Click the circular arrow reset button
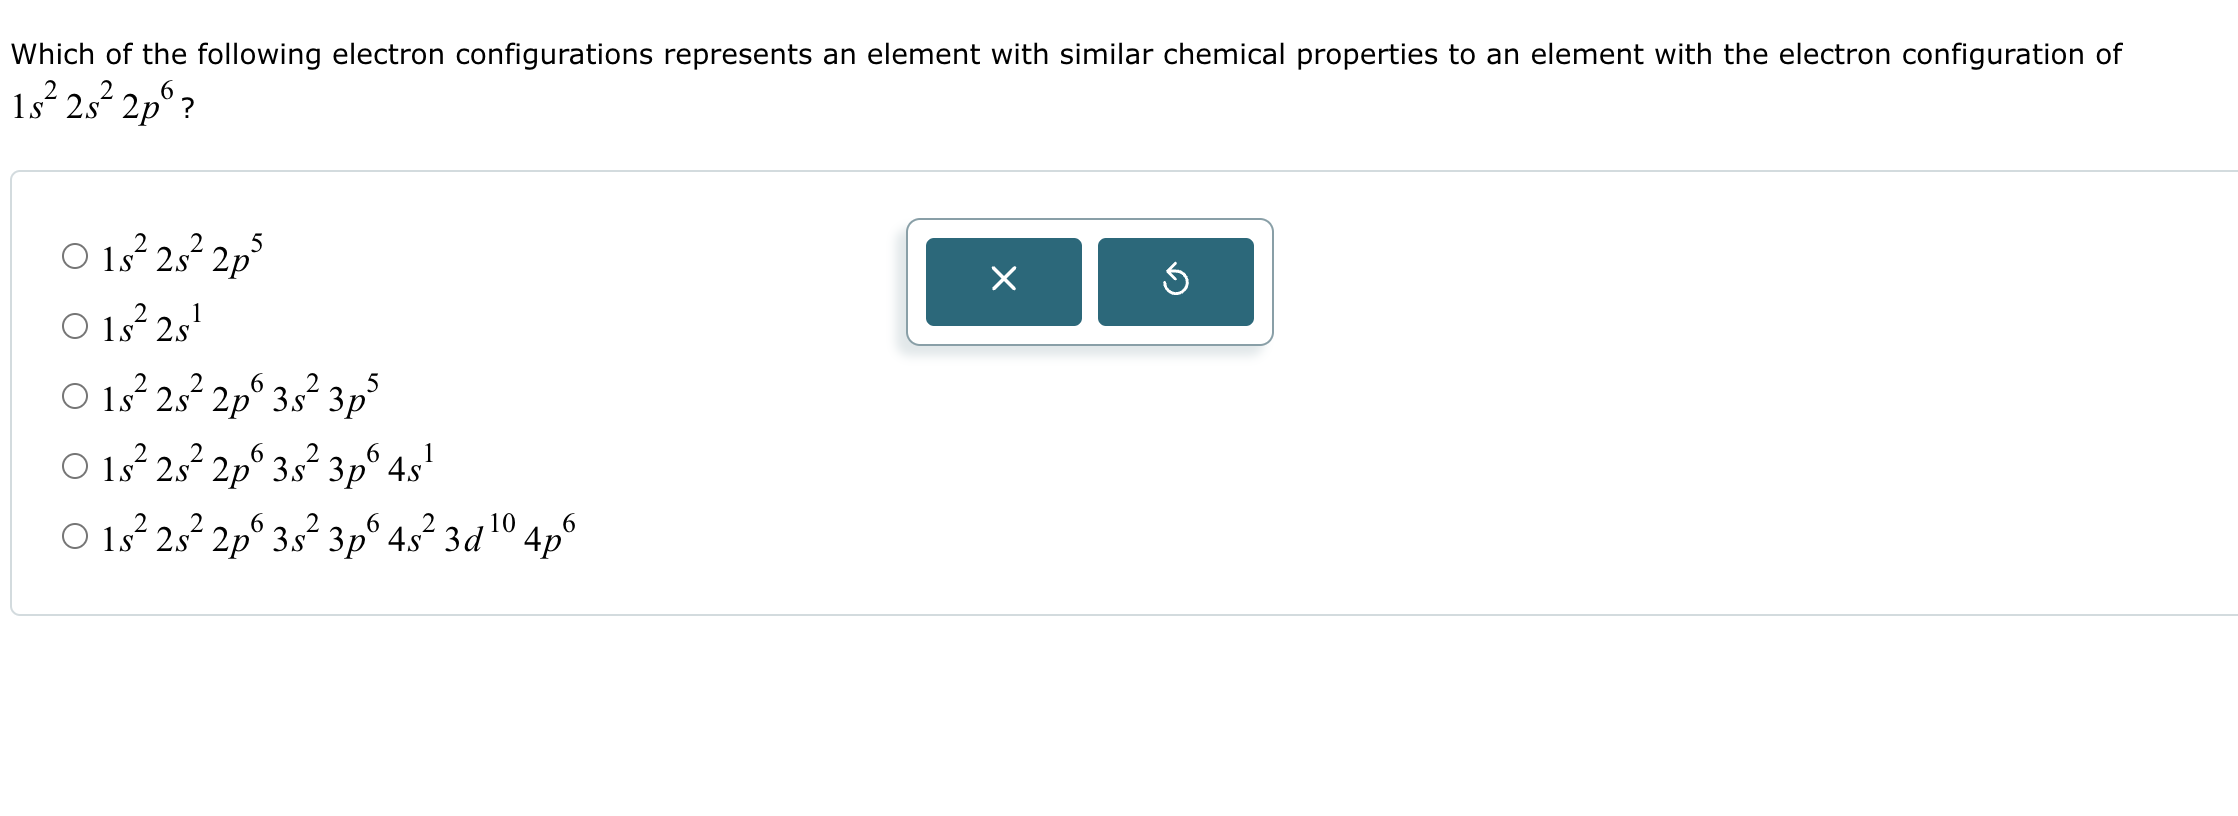The height and width of the screenshot is (816, 2238). click(x=1175, y=281)
